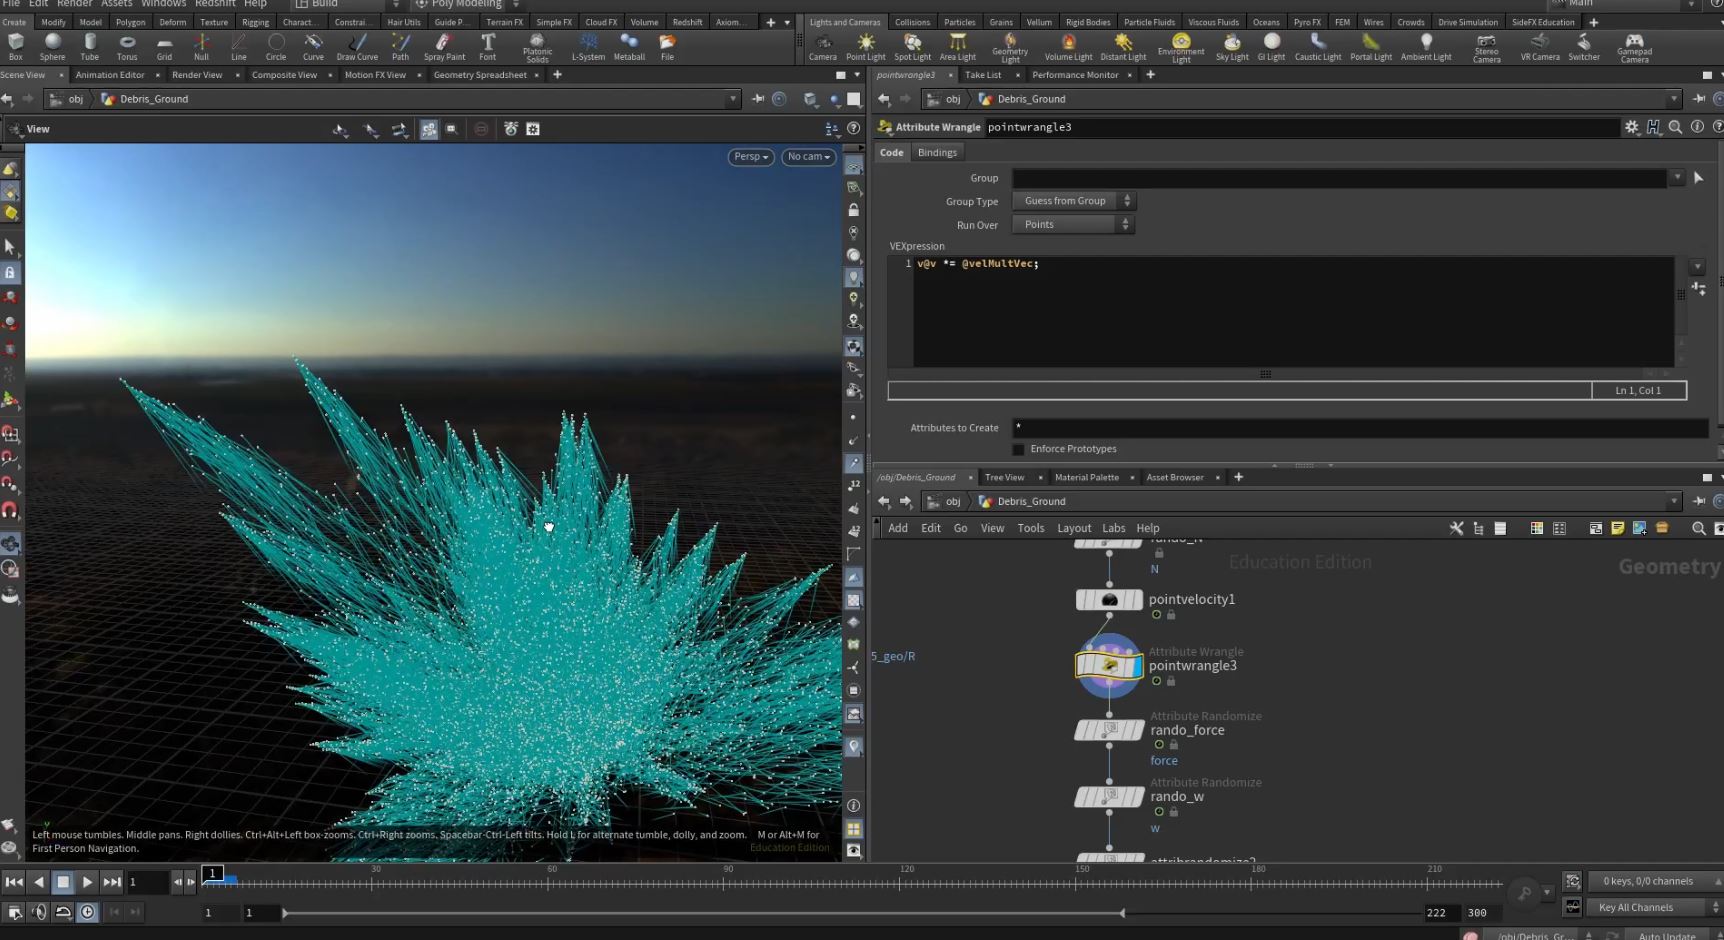Open the No cam camera dropdown
Image resolution: width=1724 pixels, height=940 pixels.
click(809, 157)
